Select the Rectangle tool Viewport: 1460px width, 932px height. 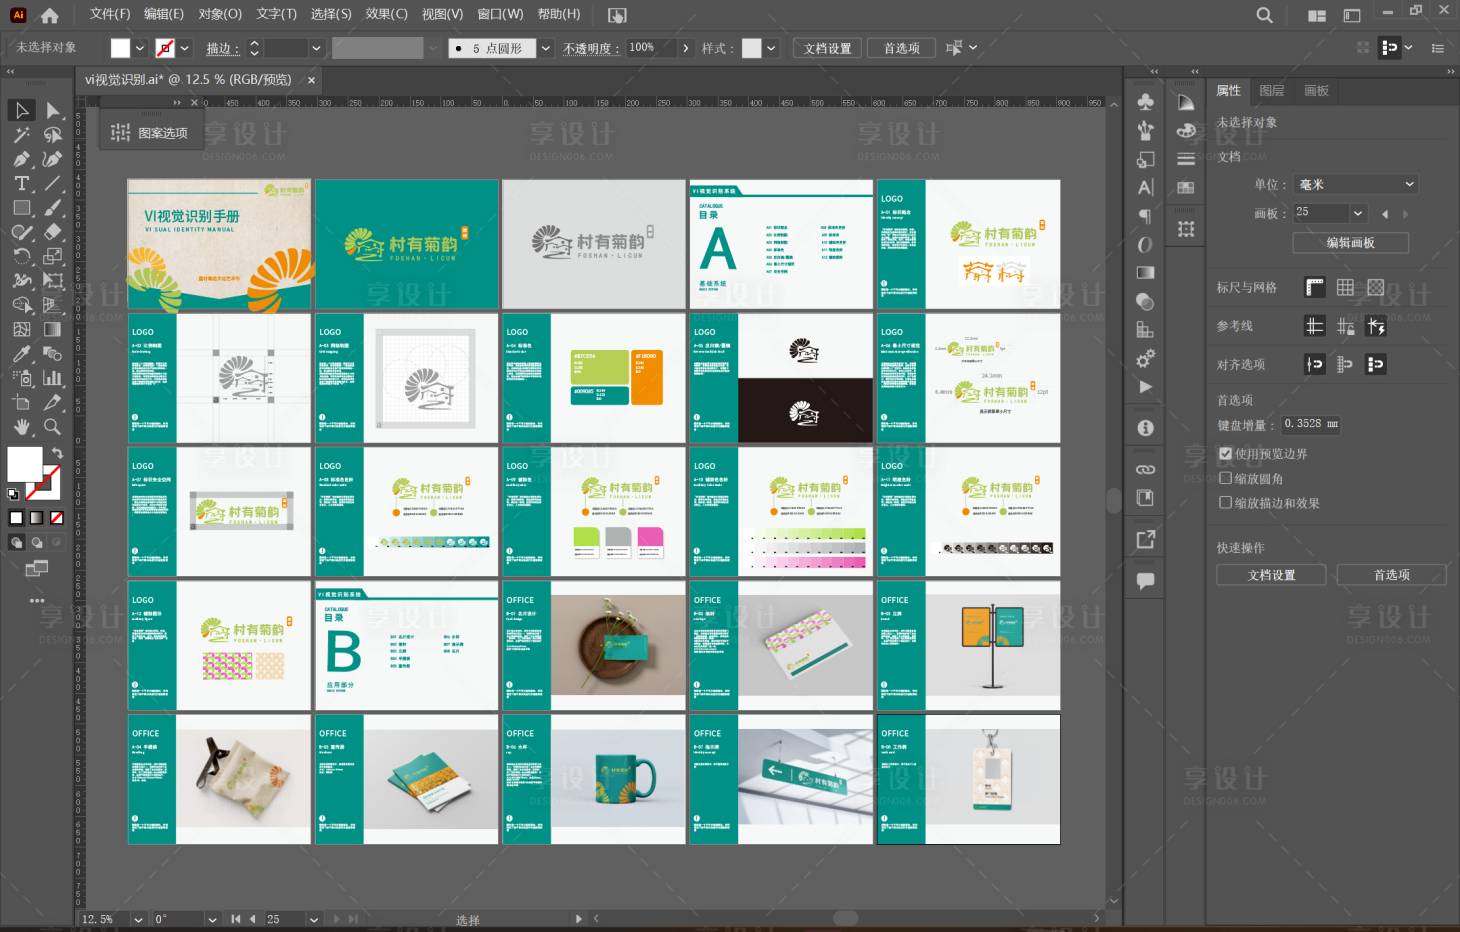pyautogui.click(x=21, y=208)
